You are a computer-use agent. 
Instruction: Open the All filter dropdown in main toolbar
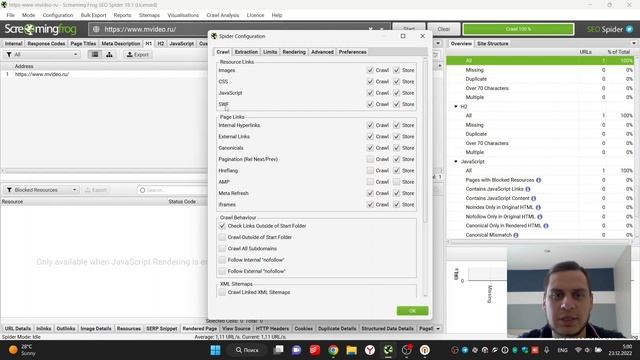(x=42, y=54)
